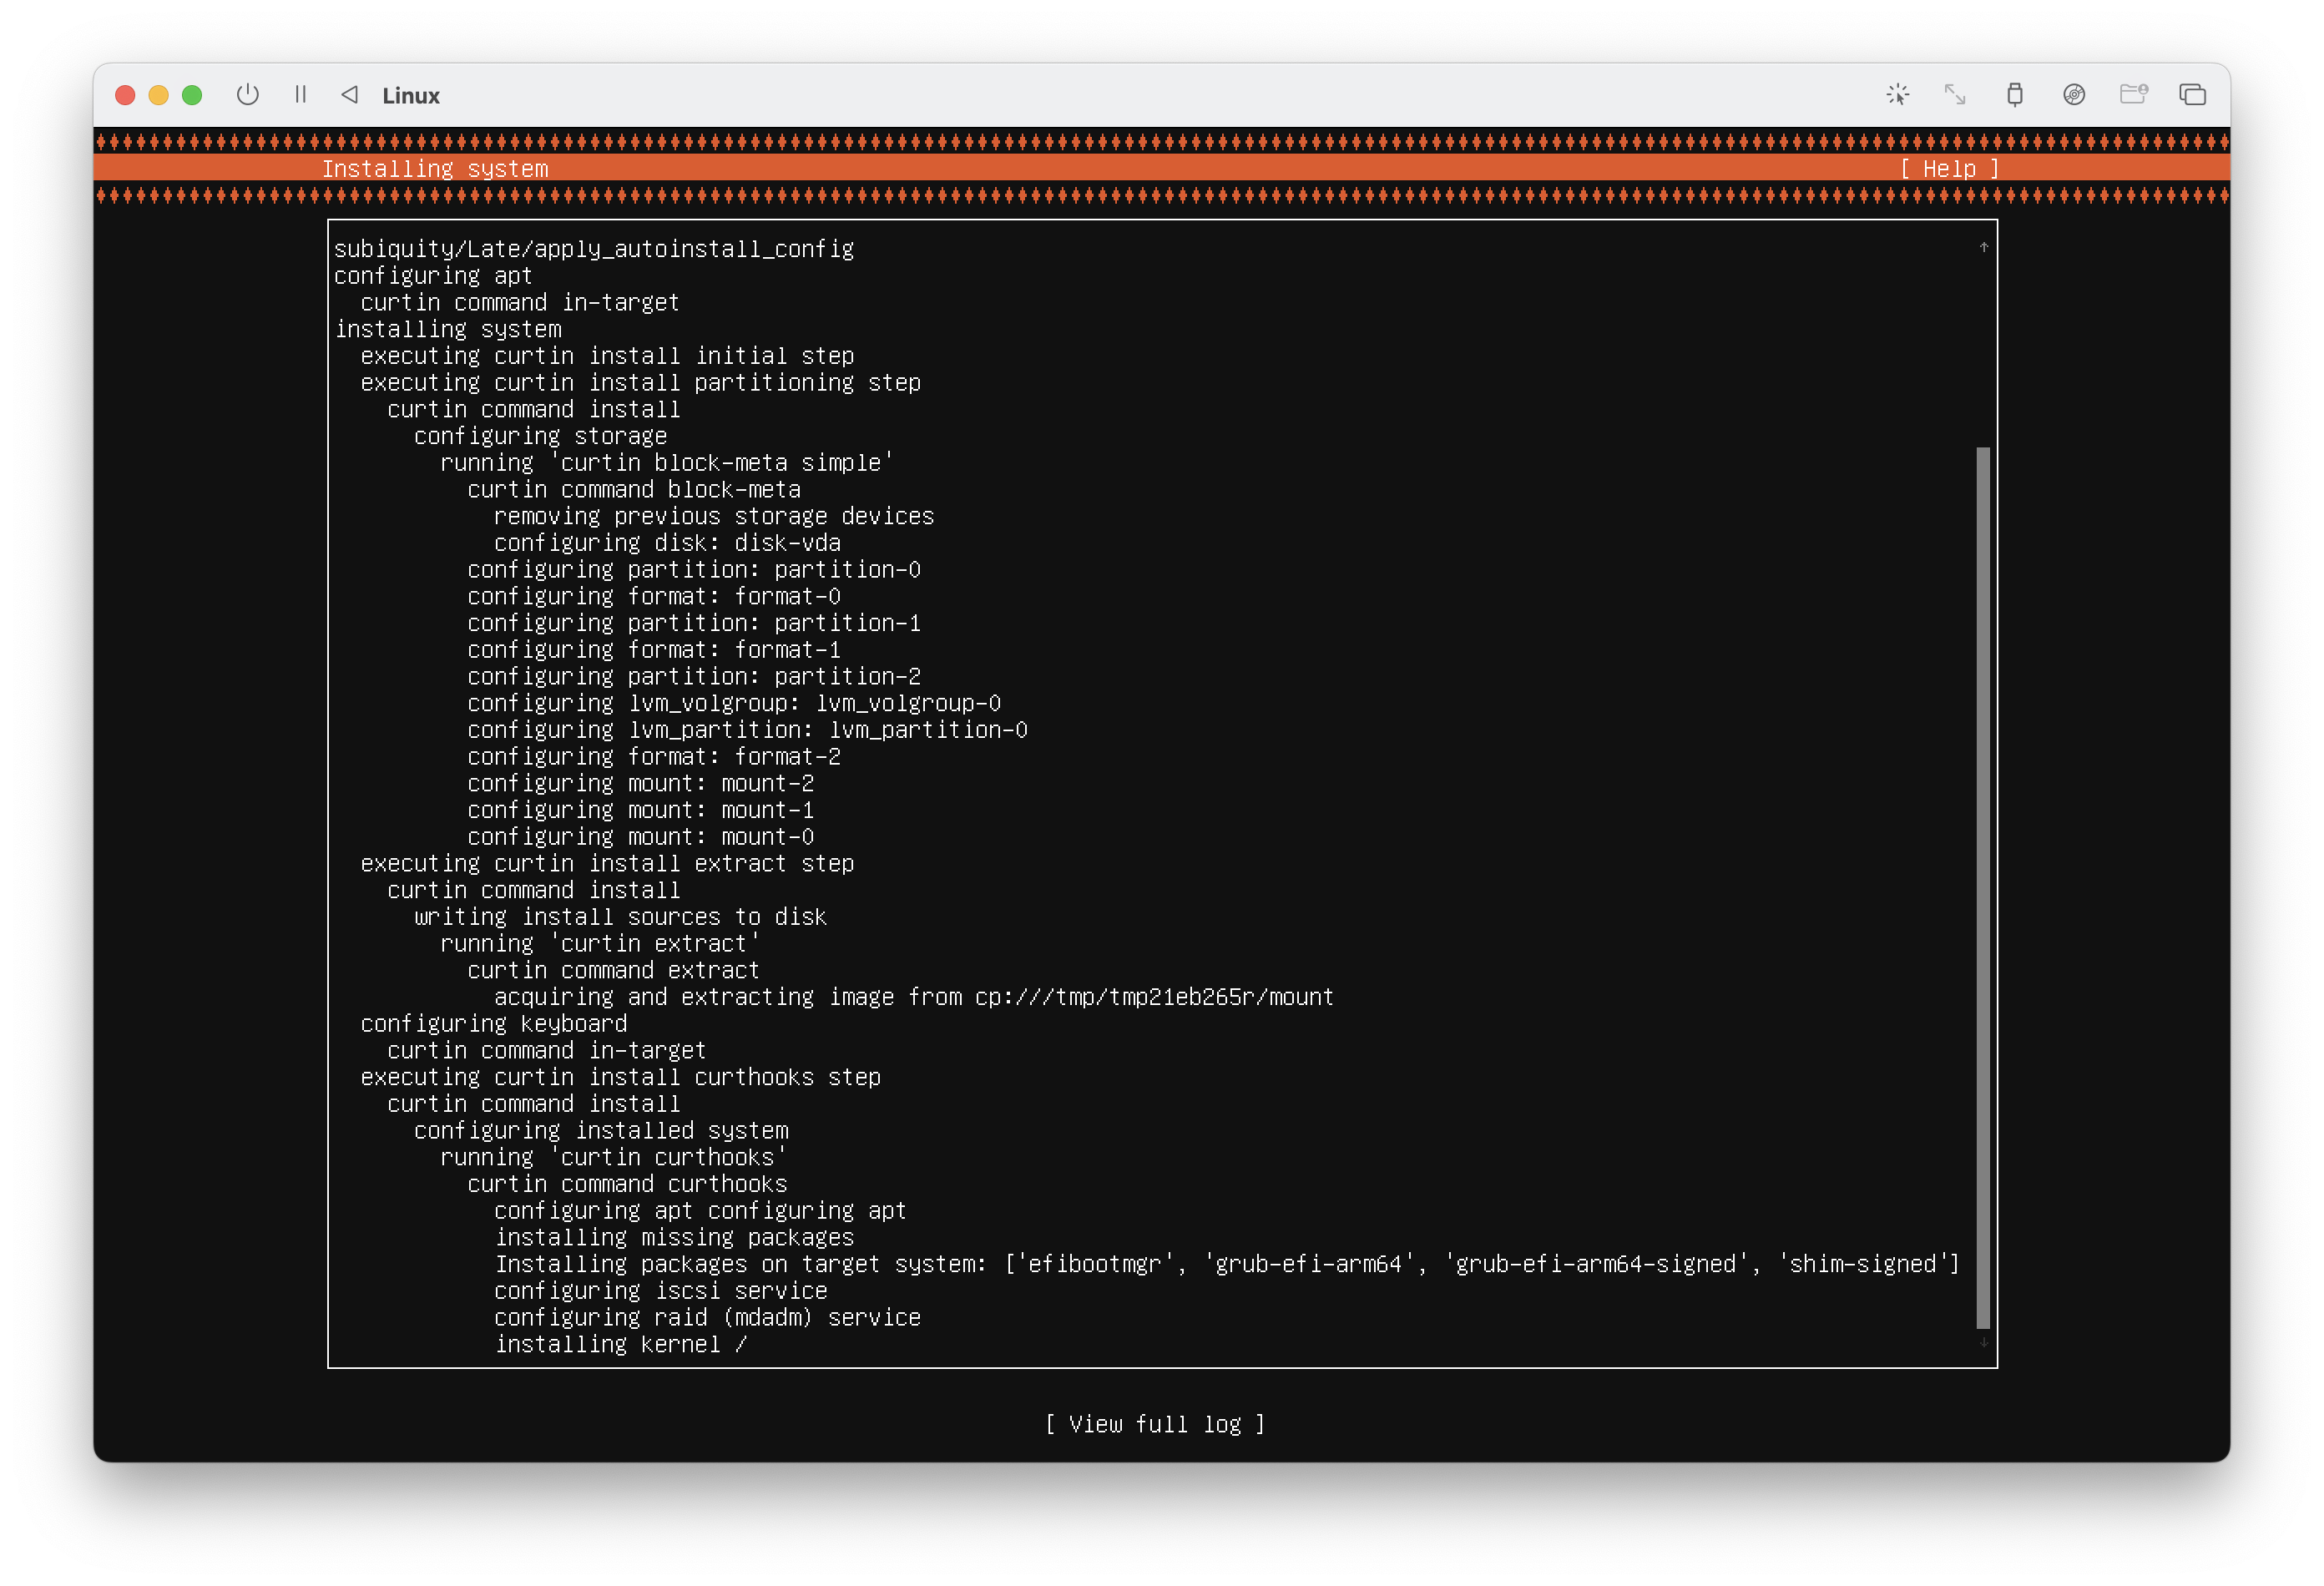This screenshot has width=2324, height=1586.
Task: Click 'configuring installed system' line
Action: coord(601,1131)
